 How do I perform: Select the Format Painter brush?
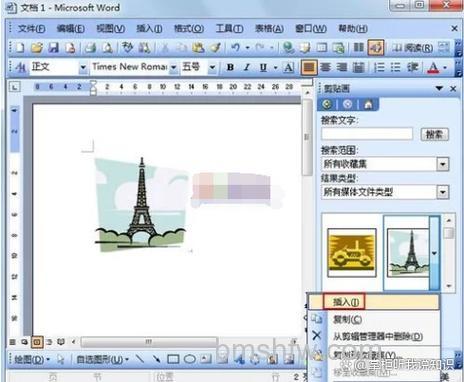point(215,48)
